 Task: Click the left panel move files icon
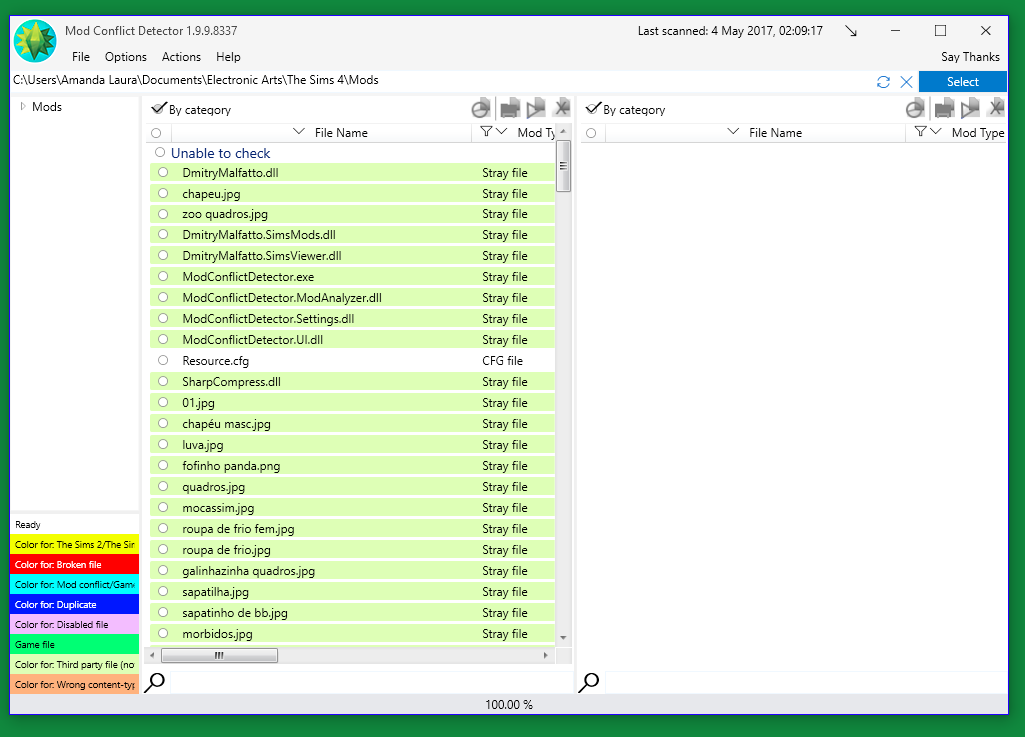[510, 109]
